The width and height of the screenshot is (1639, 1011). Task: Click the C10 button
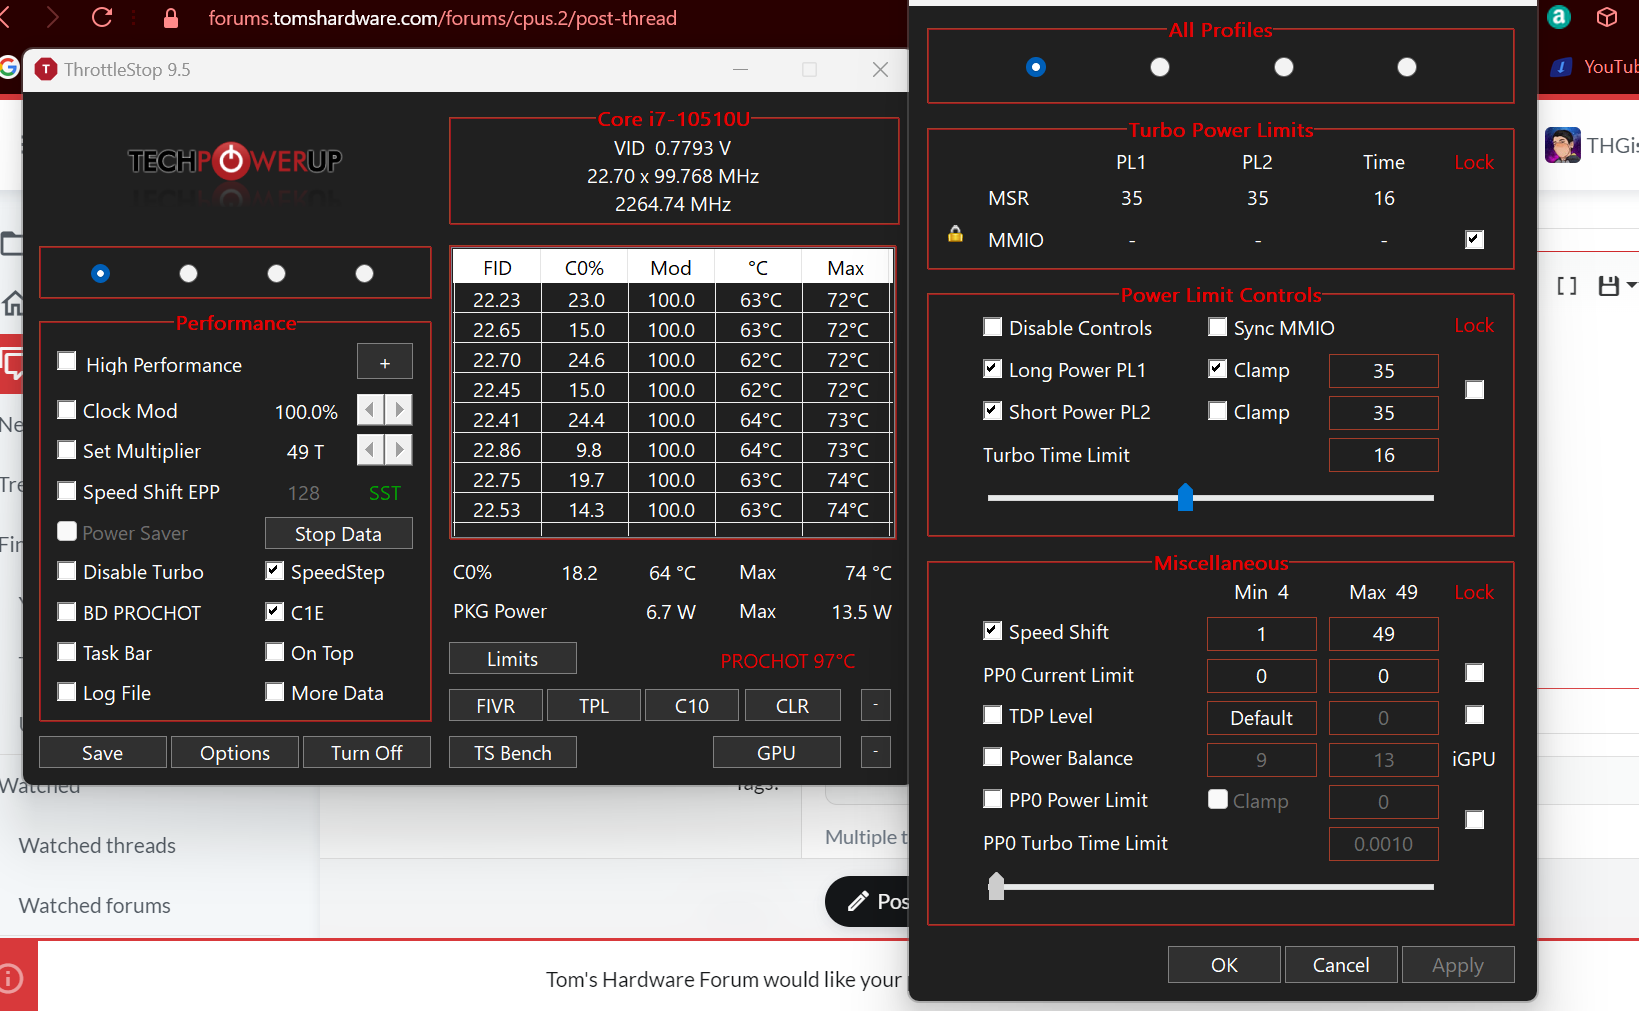[692, 706]
